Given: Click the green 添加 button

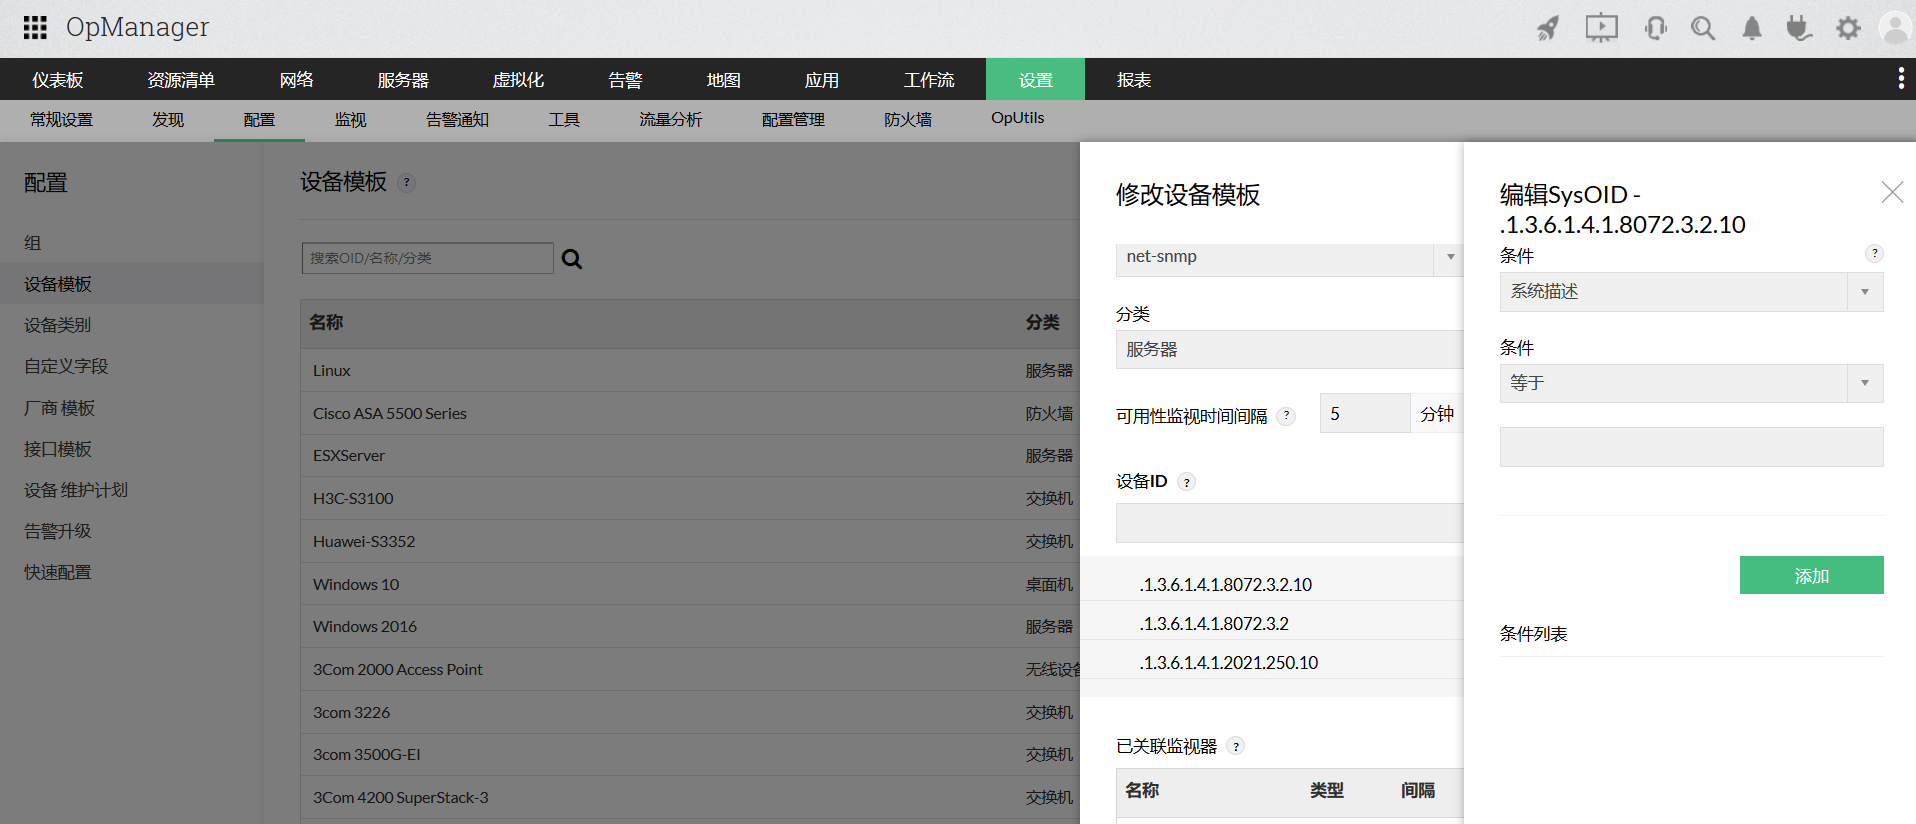Looking at the screenshot, I should point(1811,575).
